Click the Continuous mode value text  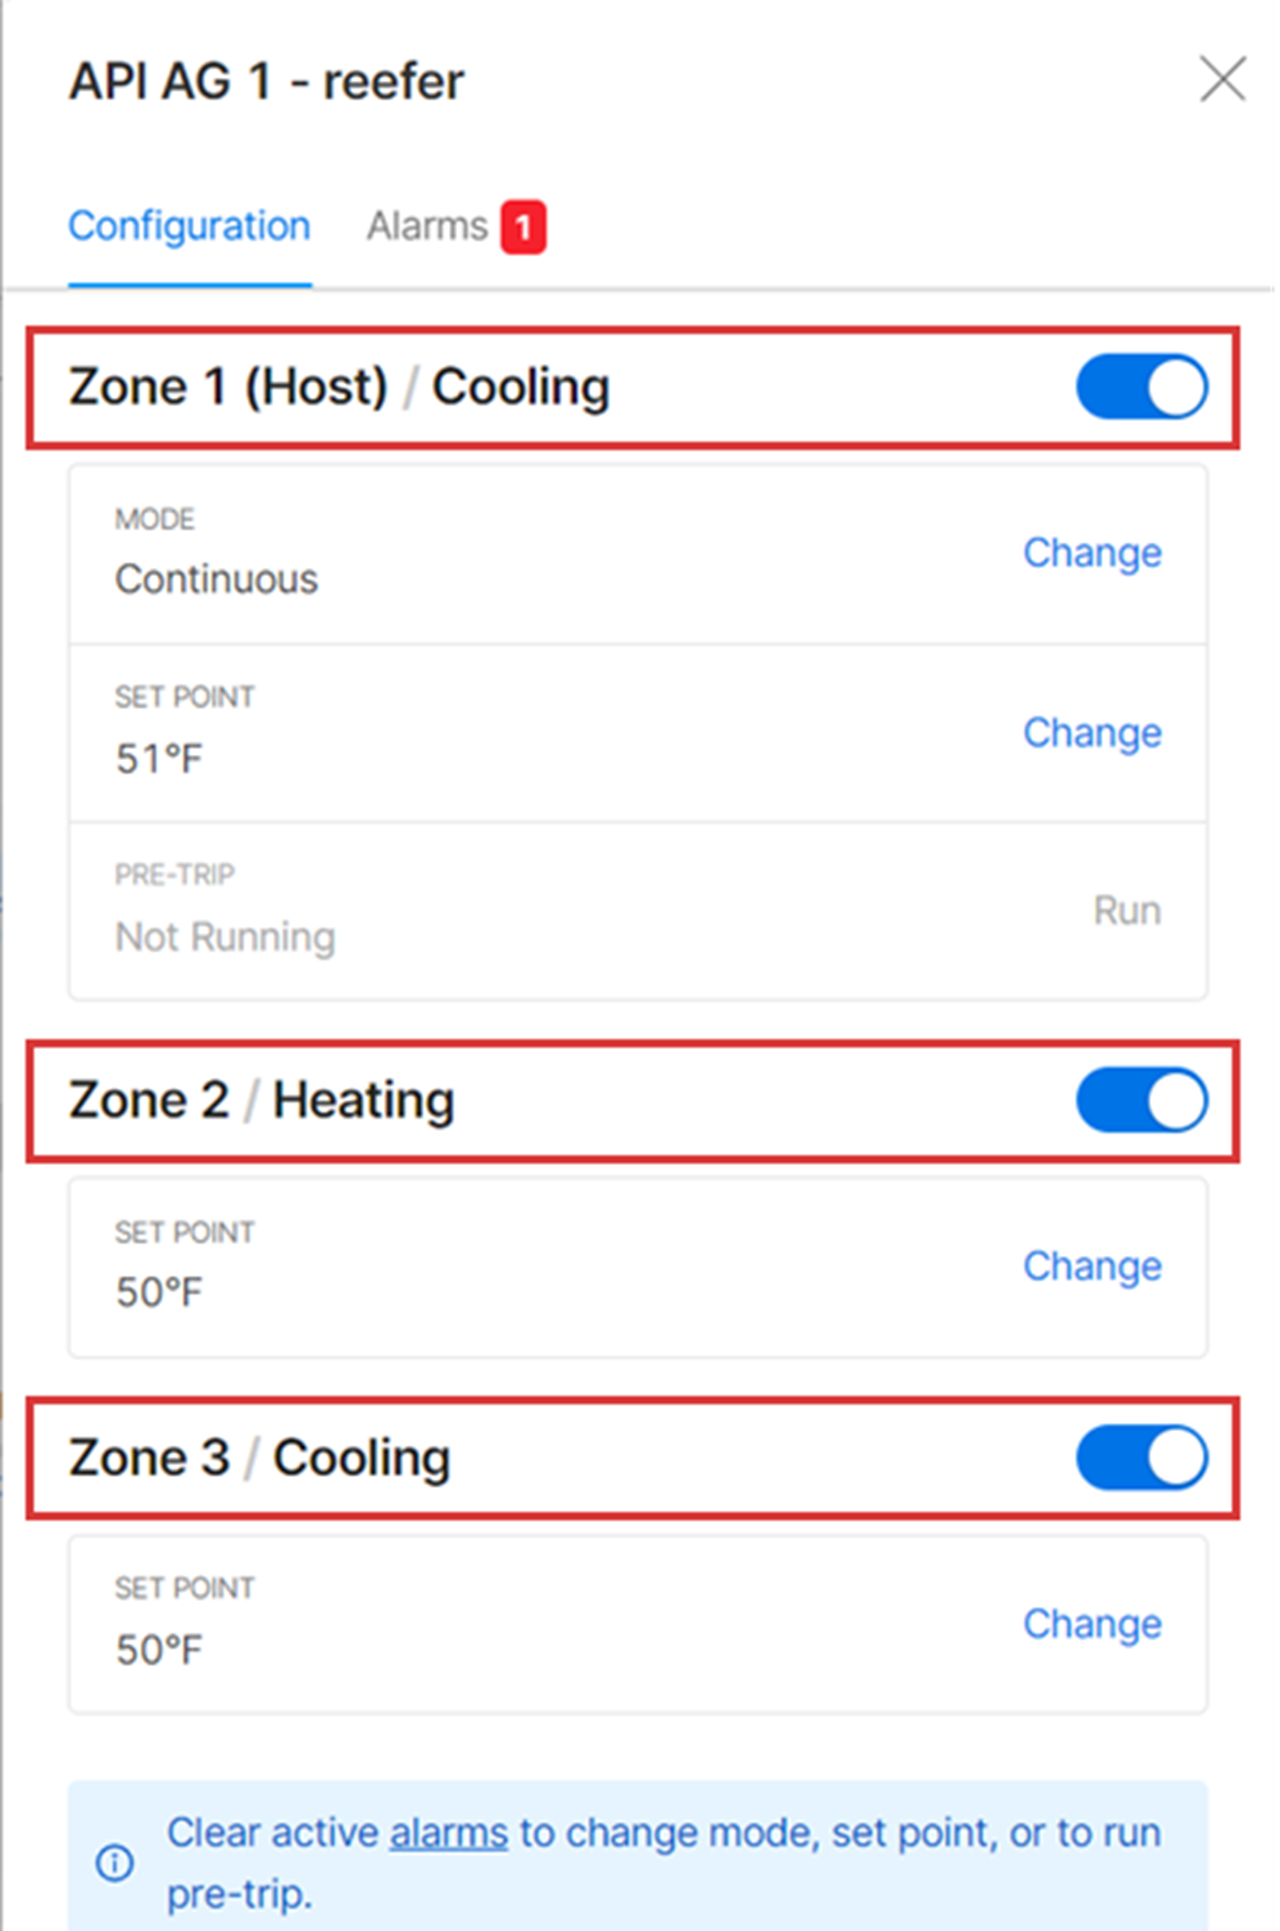[x=216, y=579]
